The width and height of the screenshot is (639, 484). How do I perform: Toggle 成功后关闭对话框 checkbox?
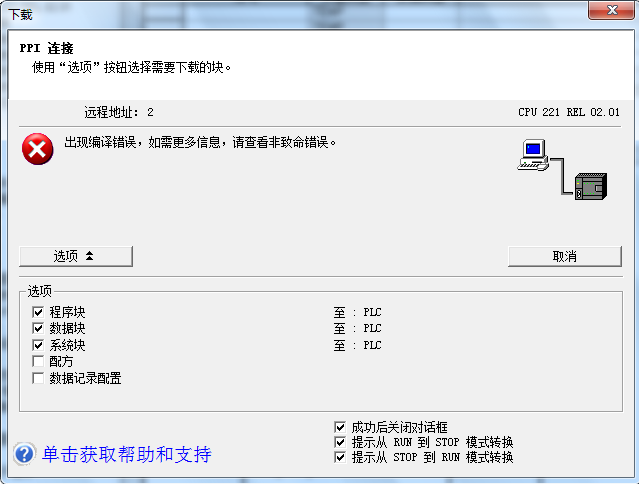click(342, 427)
